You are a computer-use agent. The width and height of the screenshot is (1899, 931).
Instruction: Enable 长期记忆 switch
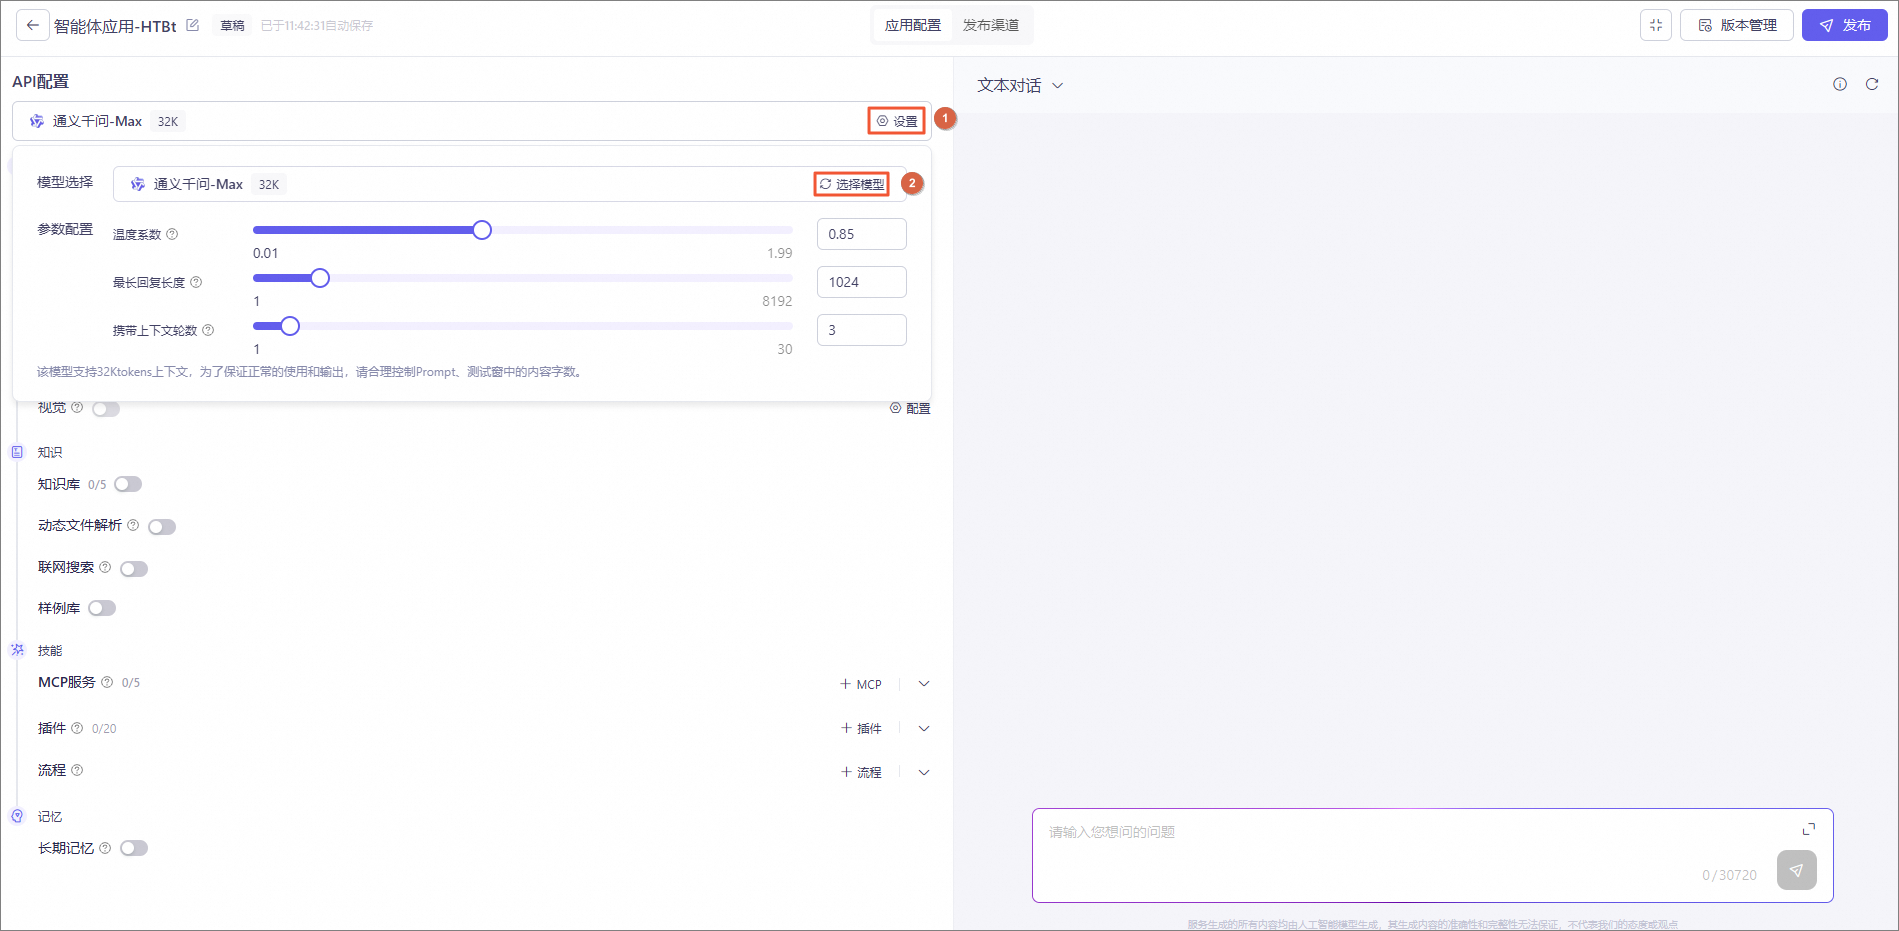coord(134,848)
